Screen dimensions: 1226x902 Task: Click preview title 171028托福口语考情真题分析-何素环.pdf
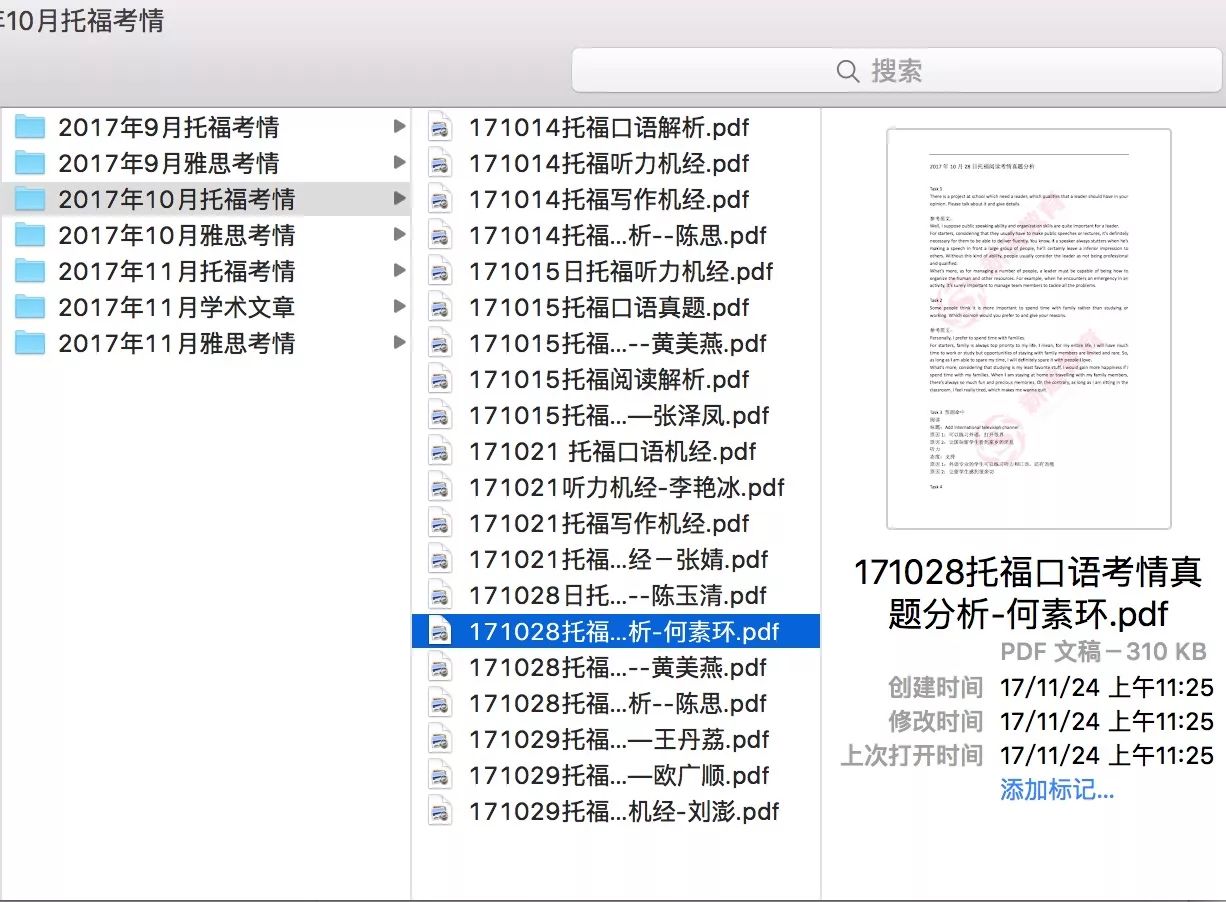point(1028,592)
